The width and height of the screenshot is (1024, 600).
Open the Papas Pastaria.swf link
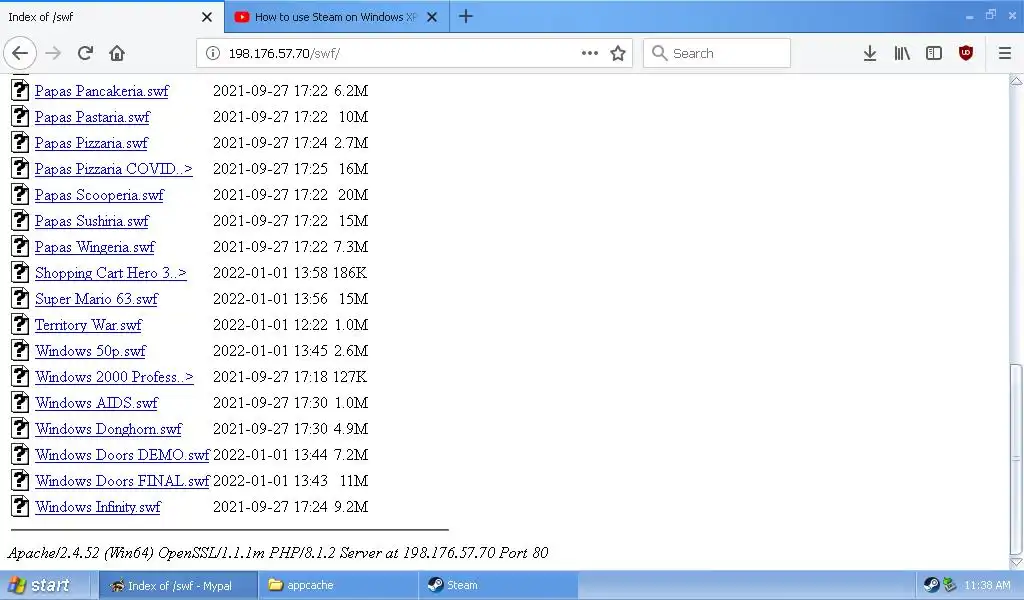click(92, 118)
